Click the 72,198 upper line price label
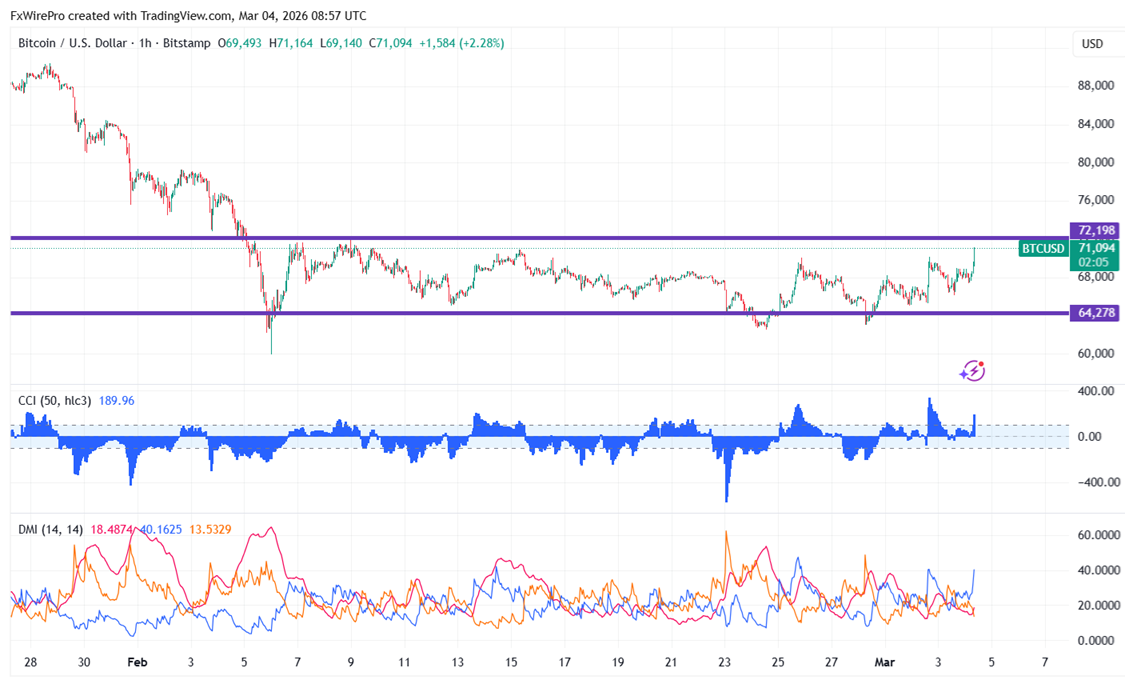The height and width of the screenshot is (687, 1125). tap(1096, 230)
